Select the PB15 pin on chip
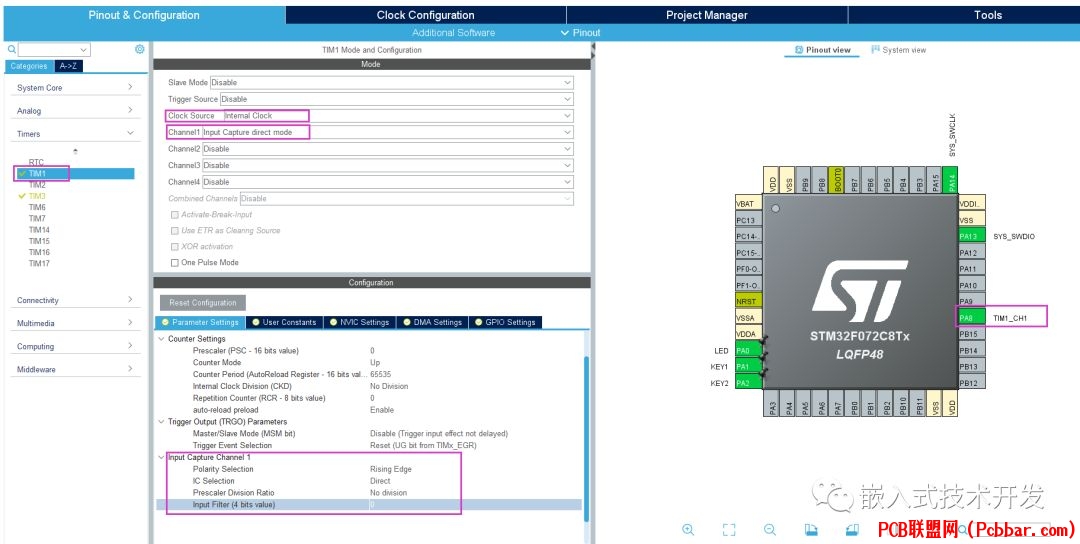This screenshot has height=544, width=1080. (972, 334)
